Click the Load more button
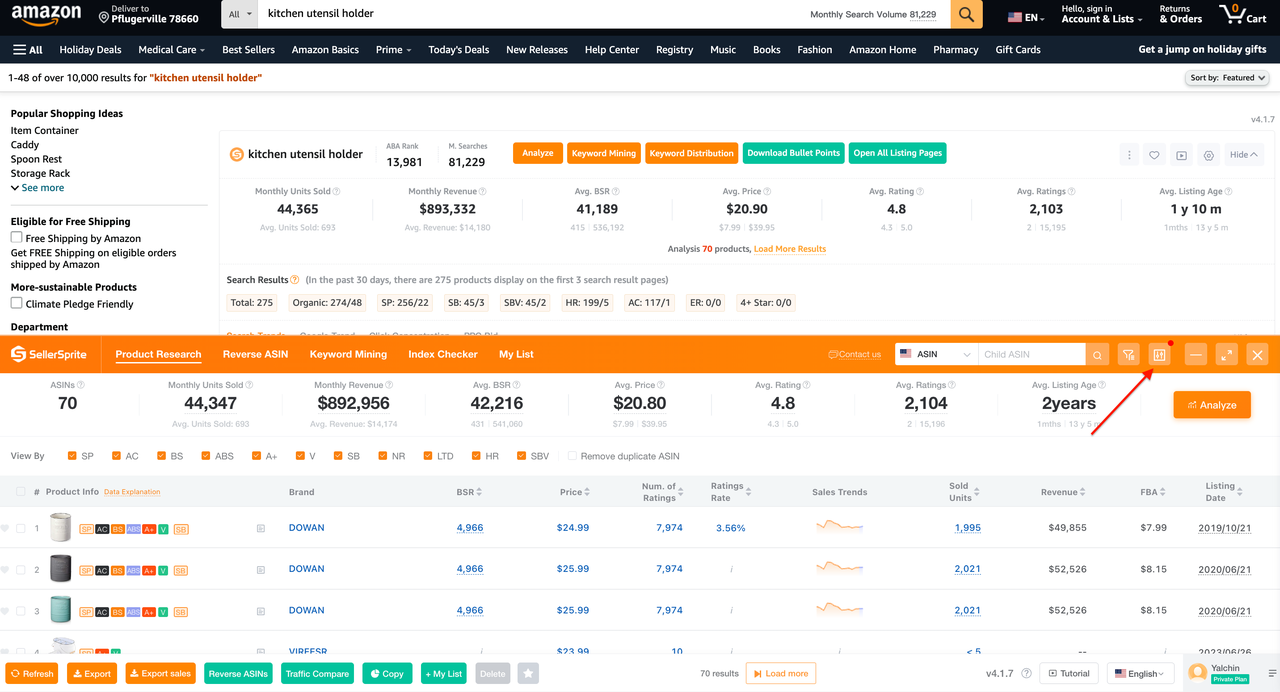Viewport: 1280px width, 692px height. coord(781,674)
